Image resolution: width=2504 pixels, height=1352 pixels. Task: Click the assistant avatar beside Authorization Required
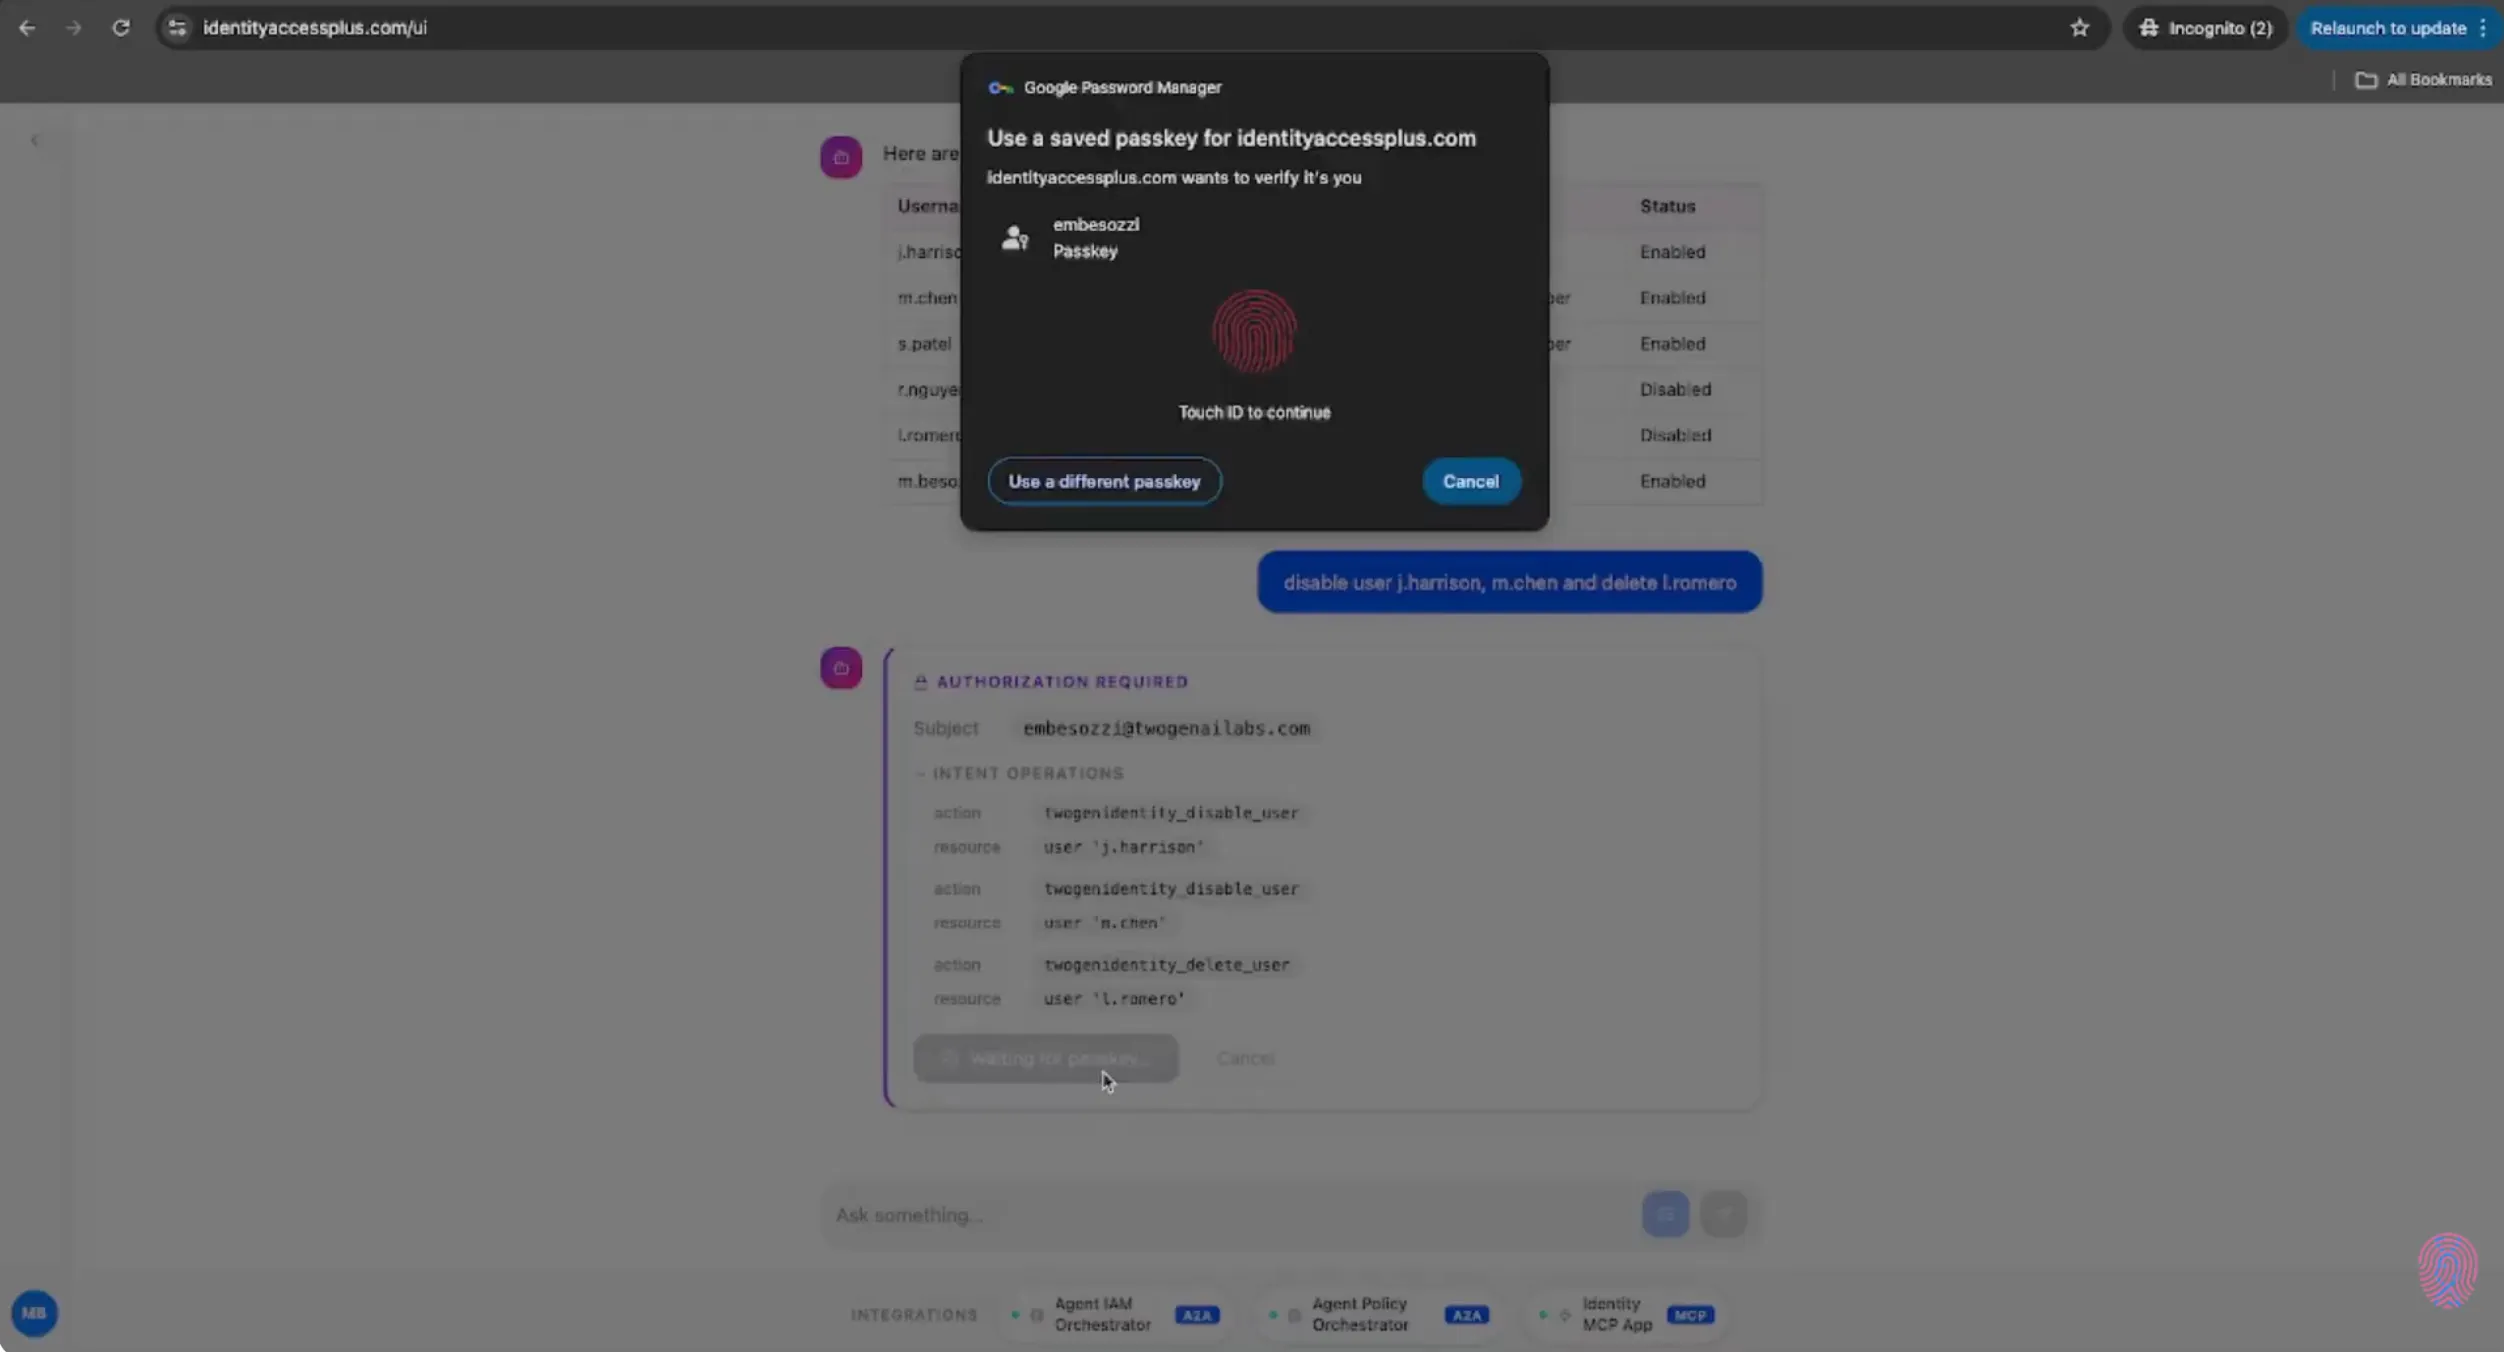click(841, 668)
